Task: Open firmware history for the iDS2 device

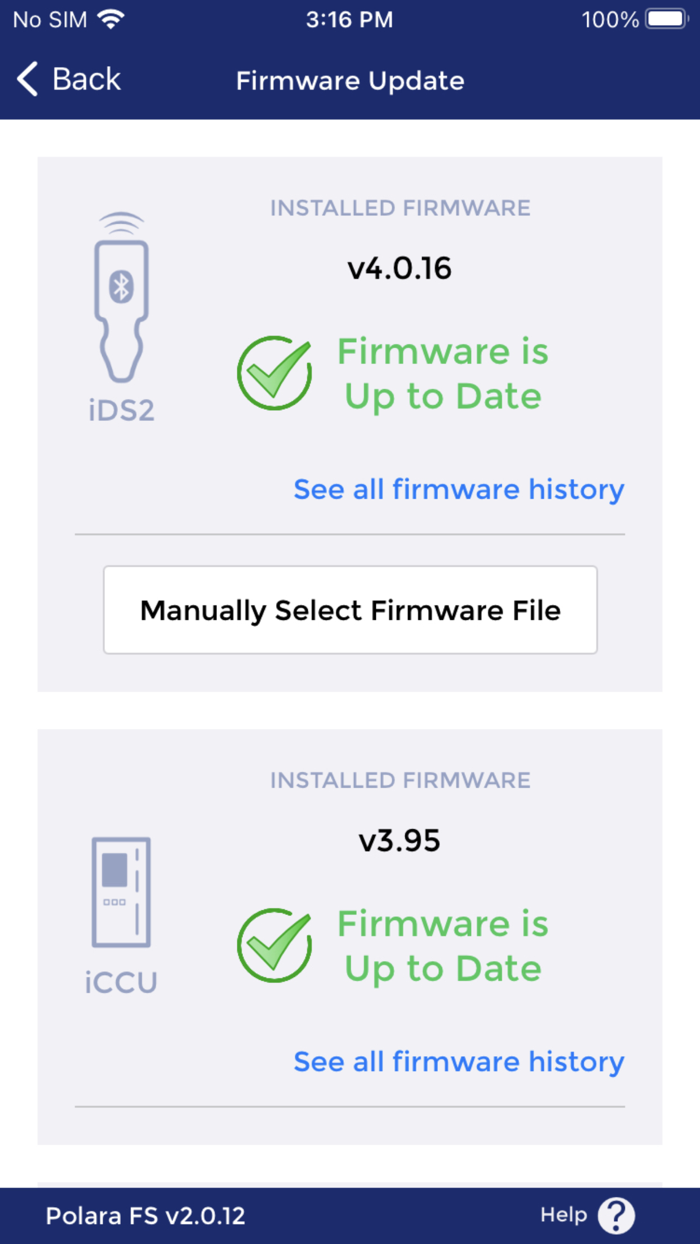Action: pyautogui.click(x=458, y=489)
